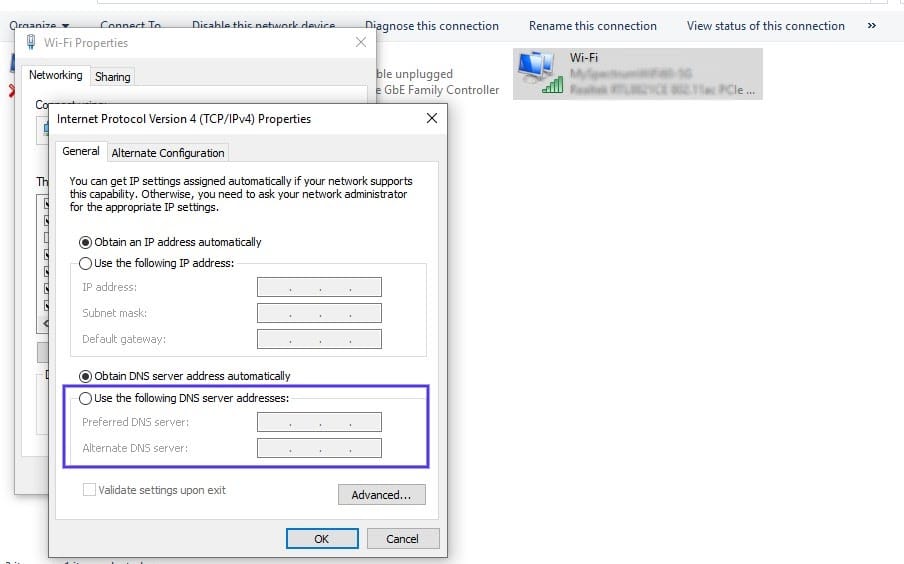
Task: Click the IP address input field
Action: 319,287
